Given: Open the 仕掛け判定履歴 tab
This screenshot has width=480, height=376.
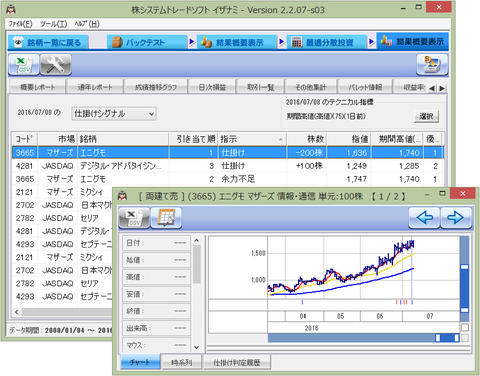Looking at the screenshot, I should click(x=237, y=362).
